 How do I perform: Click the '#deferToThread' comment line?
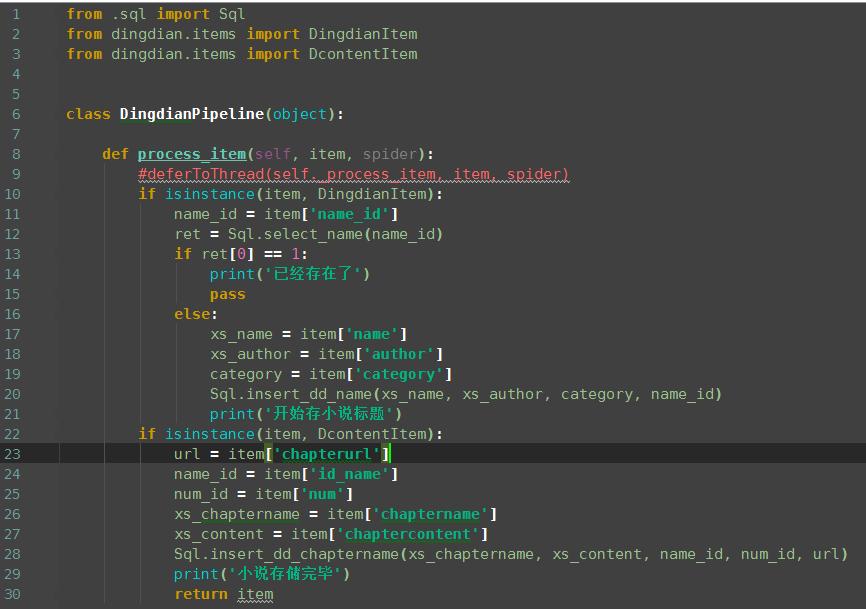(x=353, y=174)
